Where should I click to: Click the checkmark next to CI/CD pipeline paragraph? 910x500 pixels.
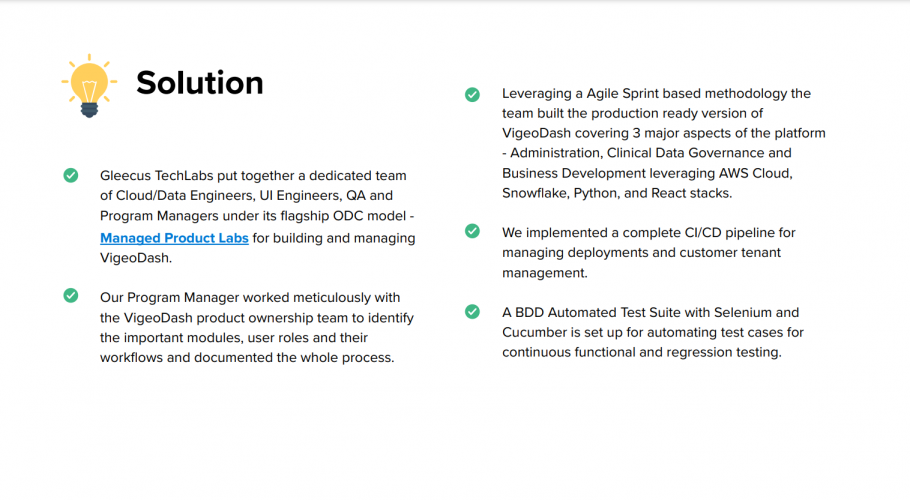click(472, 232)
